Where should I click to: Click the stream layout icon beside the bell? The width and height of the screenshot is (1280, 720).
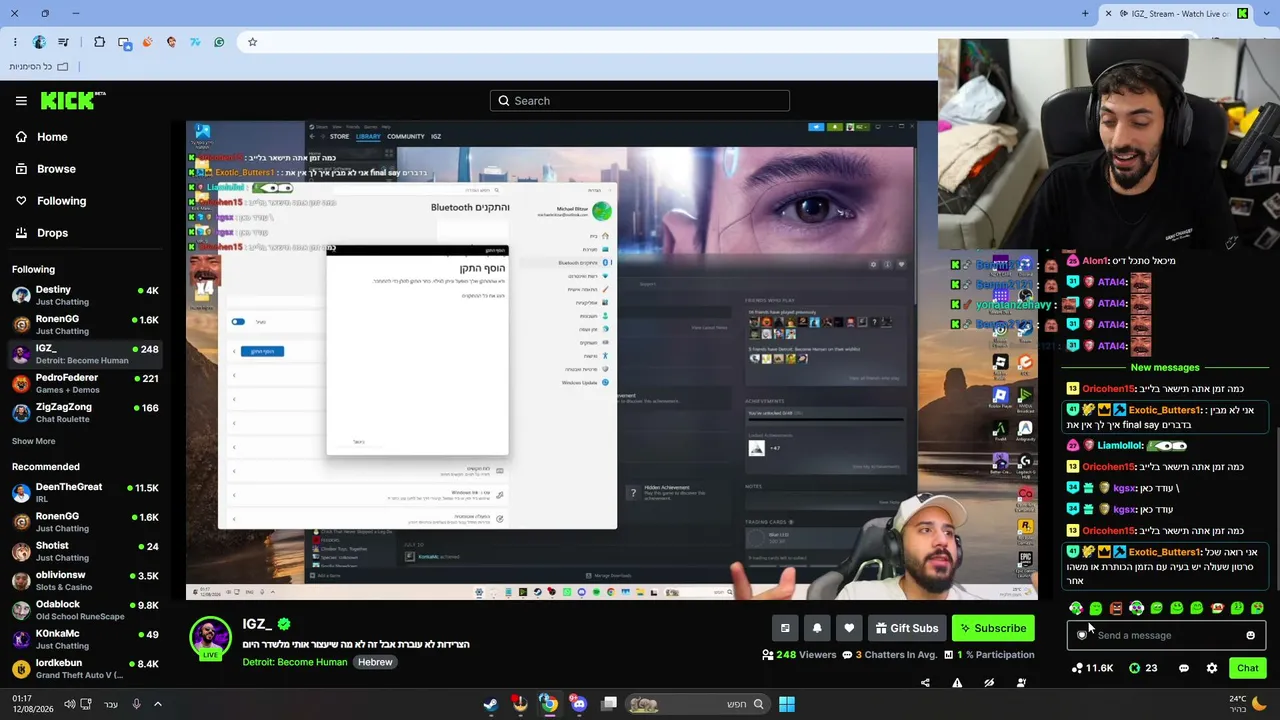785,628
